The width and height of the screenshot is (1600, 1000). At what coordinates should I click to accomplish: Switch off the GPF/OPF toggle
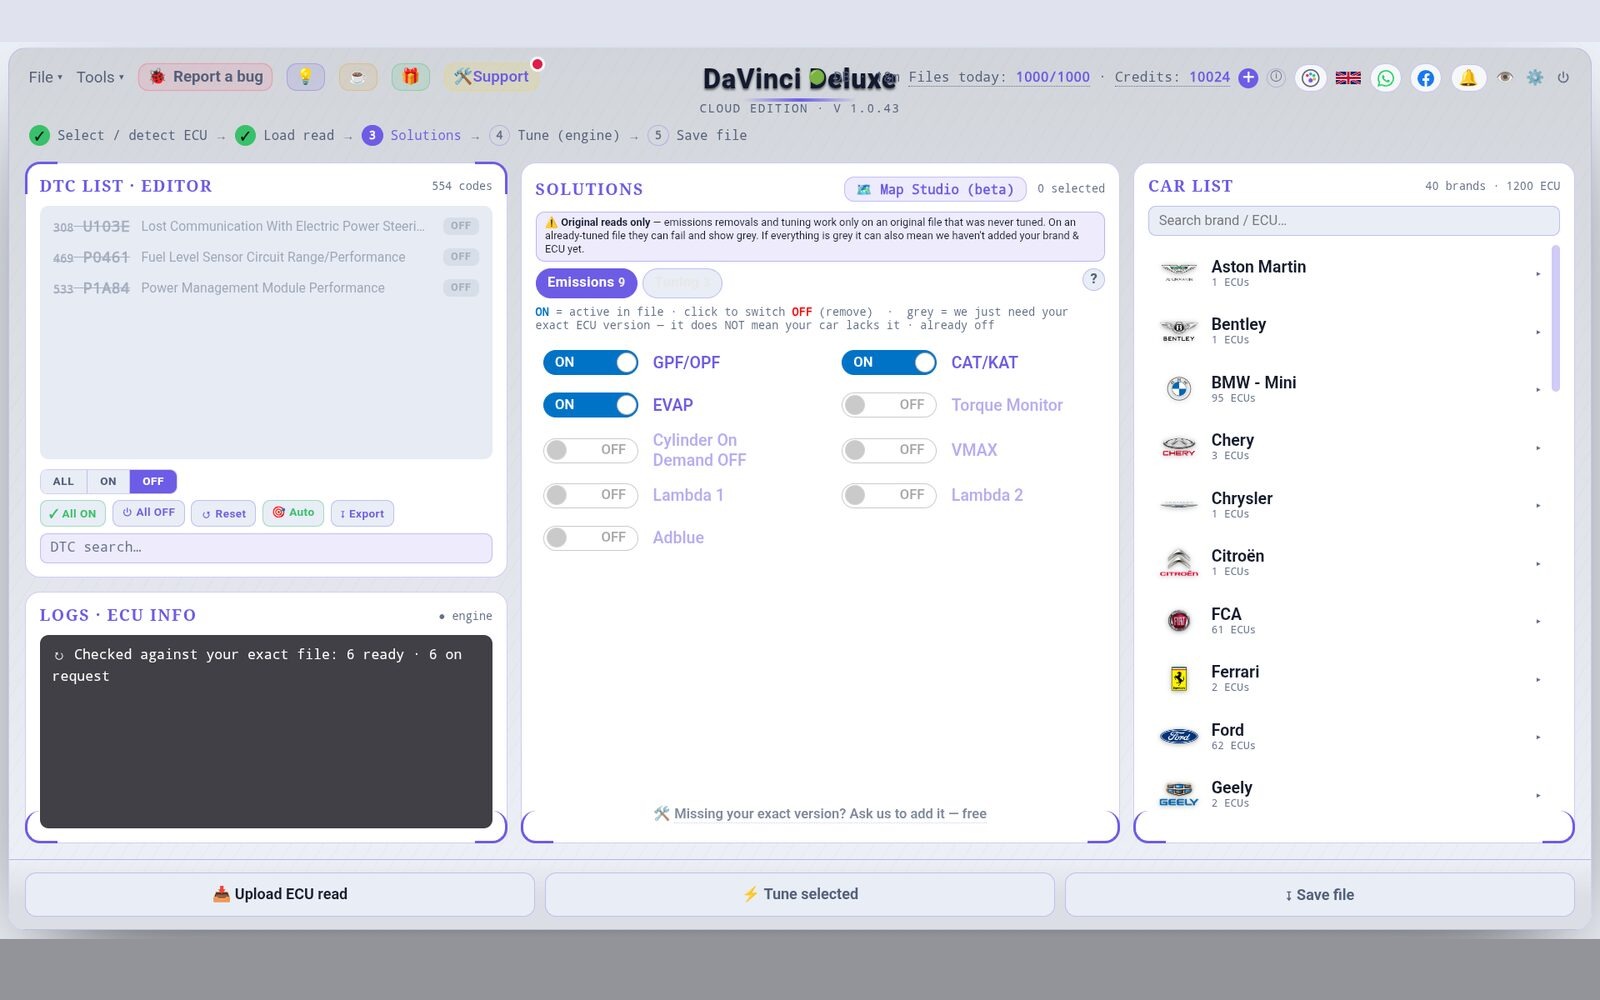point(591,362)
